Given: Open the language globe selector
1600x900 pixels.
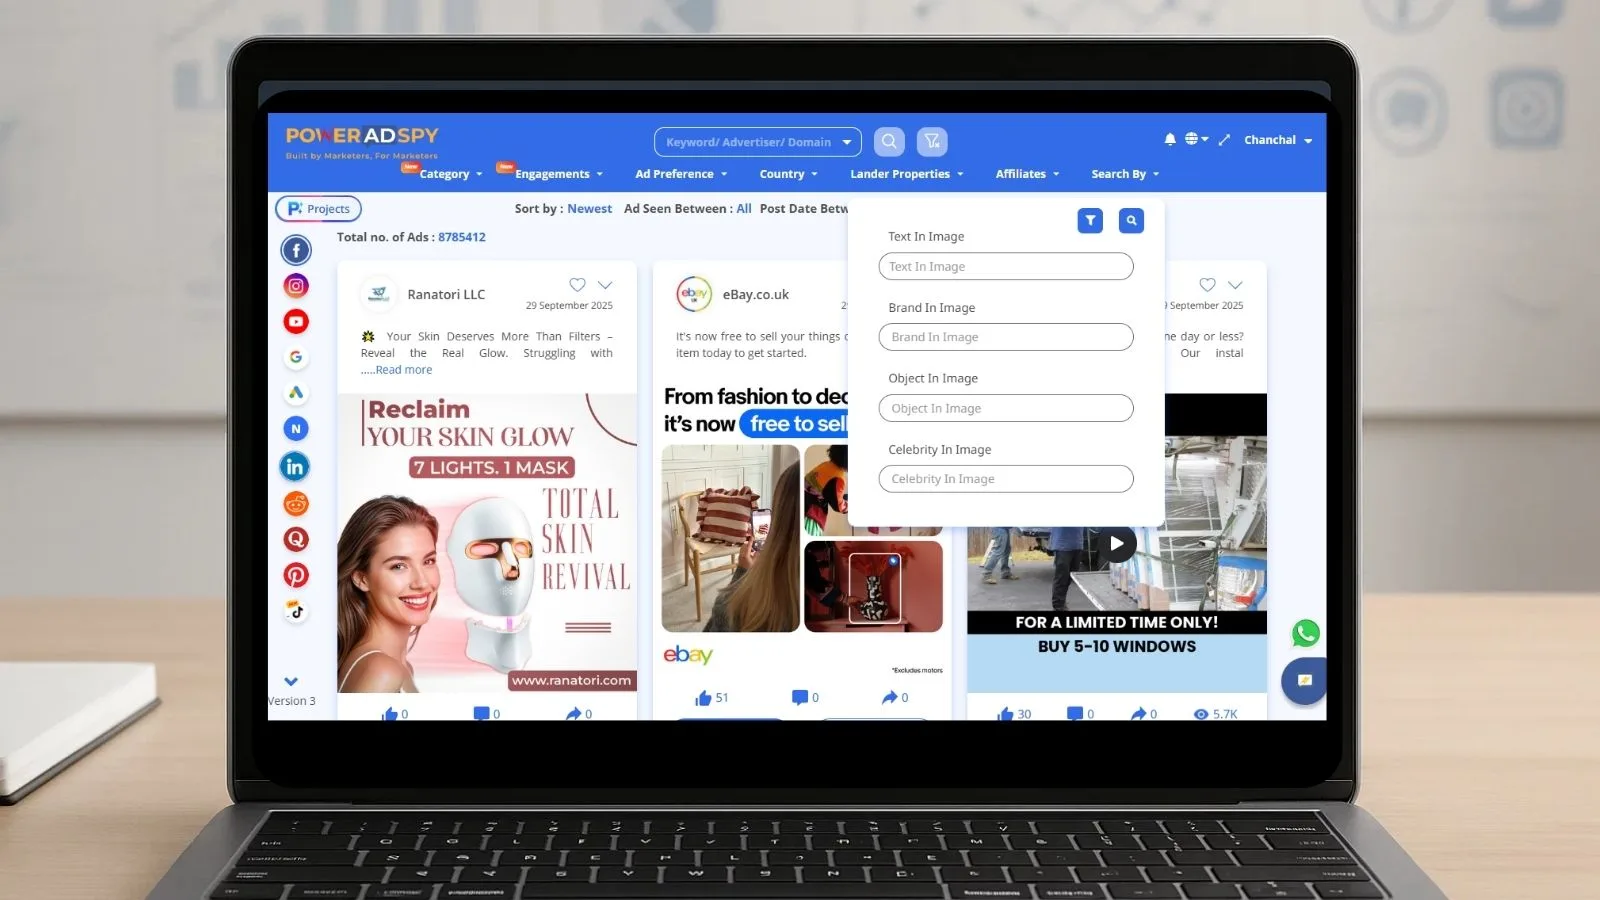Looking at the screenshot, I should 1196,139.
